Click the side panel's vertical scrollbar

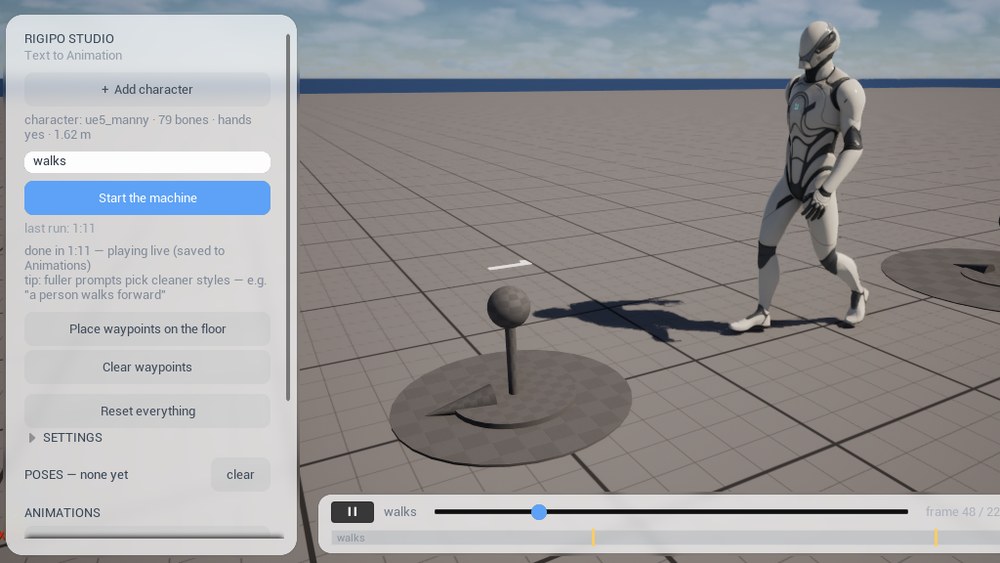288,217
